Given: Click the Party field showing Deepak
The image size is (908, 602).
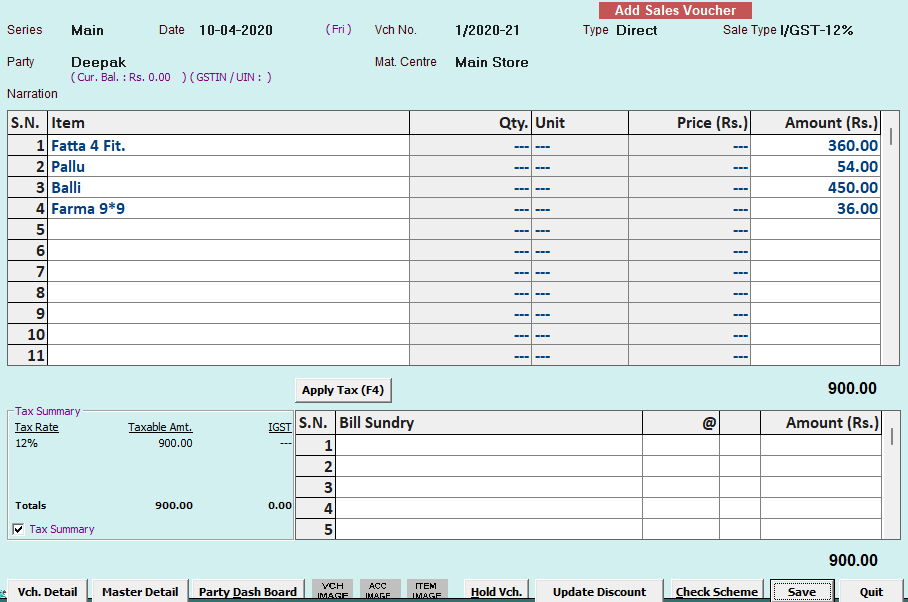Looking at the screenshot, I should pyautogui.click(x=98, y=62).
